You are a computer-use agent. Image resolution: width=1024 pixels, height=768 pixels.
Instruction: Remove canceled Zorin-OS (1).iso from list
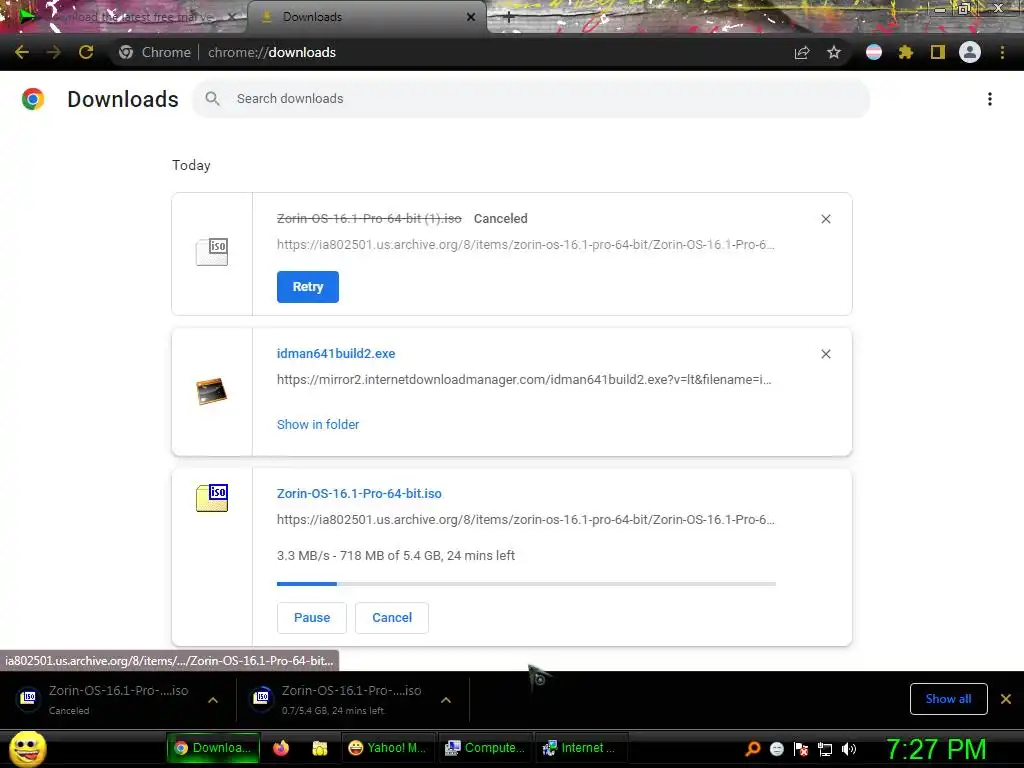[x=826, y=219]
